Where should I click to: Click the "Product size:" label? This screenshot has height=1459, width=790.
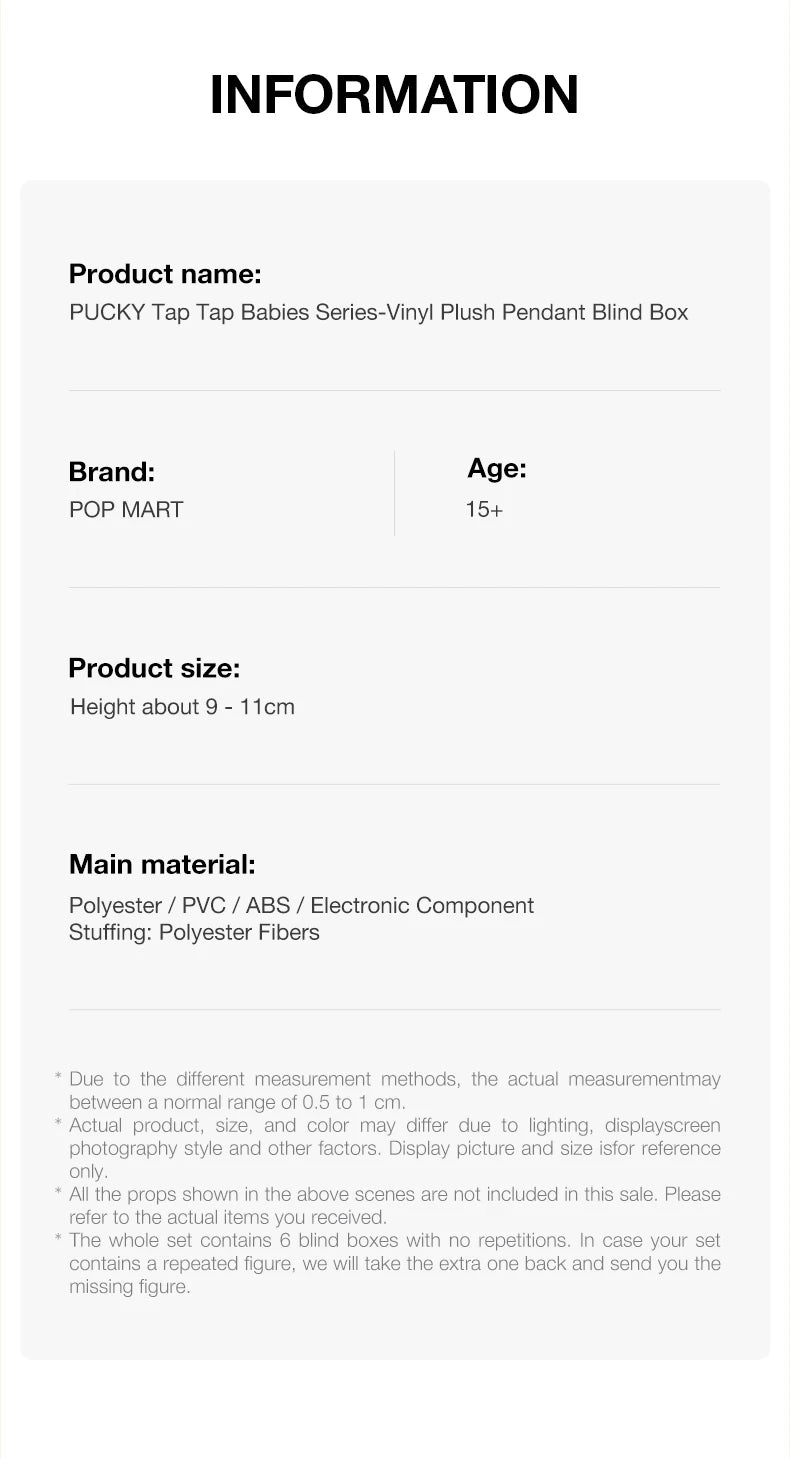(x=154, y=668)
